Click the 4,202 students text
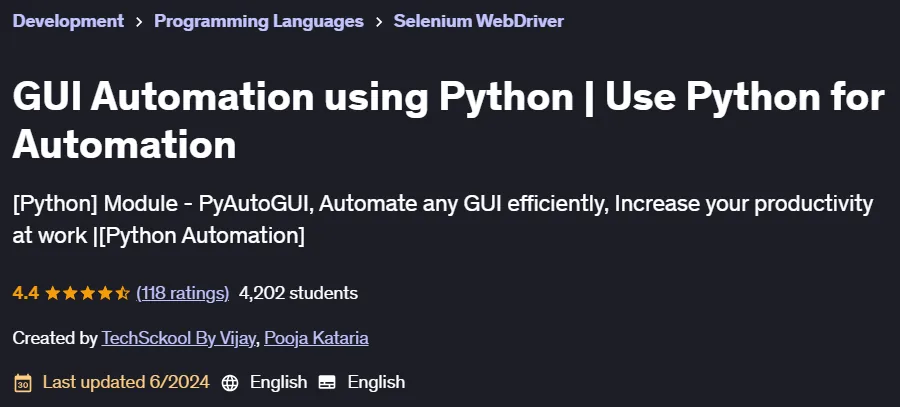Image resolution: width=900 pixels, height=407 pixels. pyautogui.click(x=298, y=293)
